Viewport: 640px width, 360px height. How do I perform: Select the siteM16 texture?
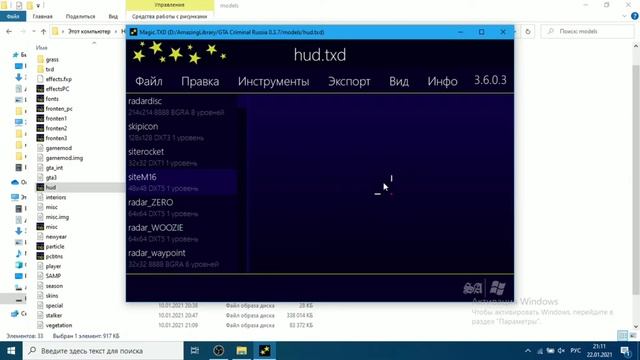click(x=182, y=182)
